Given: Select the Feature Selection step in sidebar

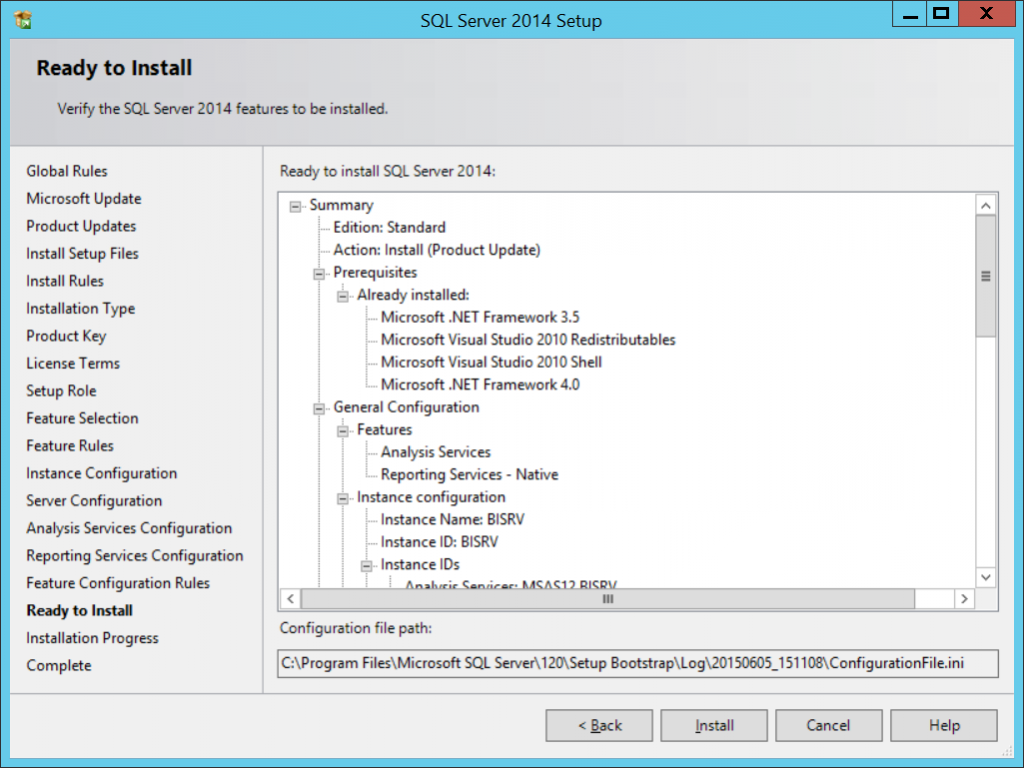Looking at the screenshot, I should tap(81, 418).
